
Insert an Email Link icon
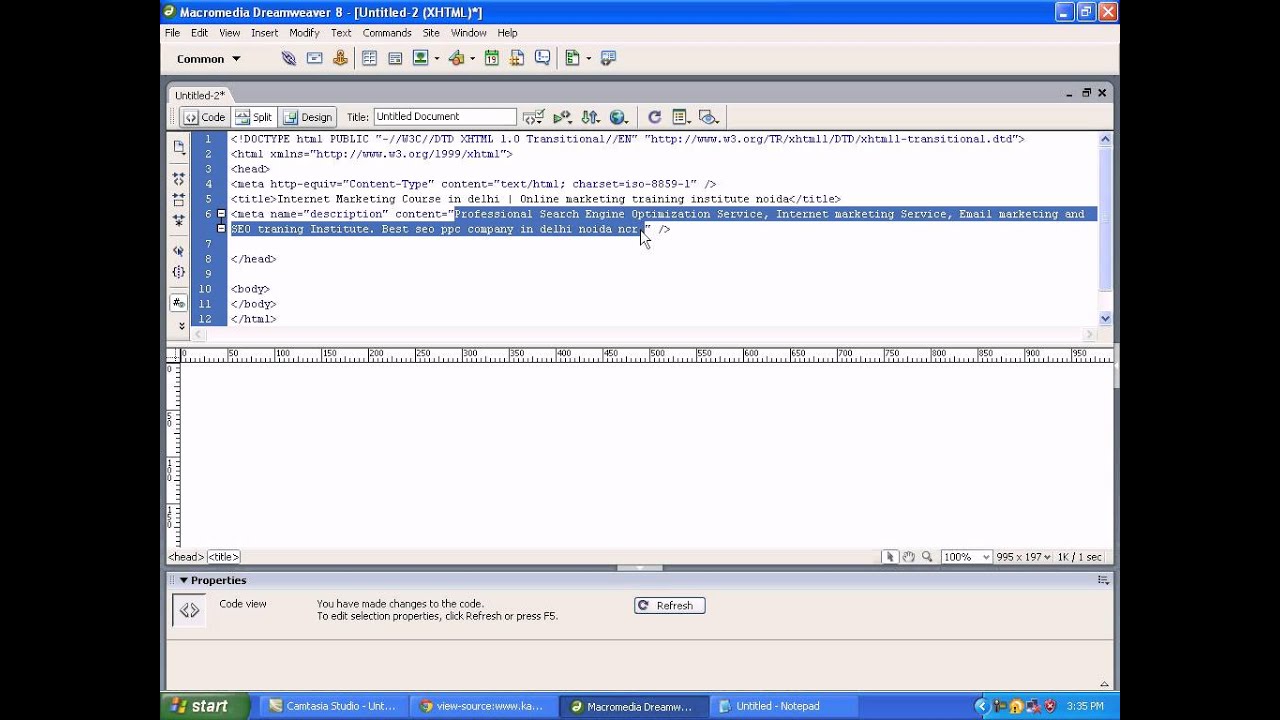coord(315,58)
